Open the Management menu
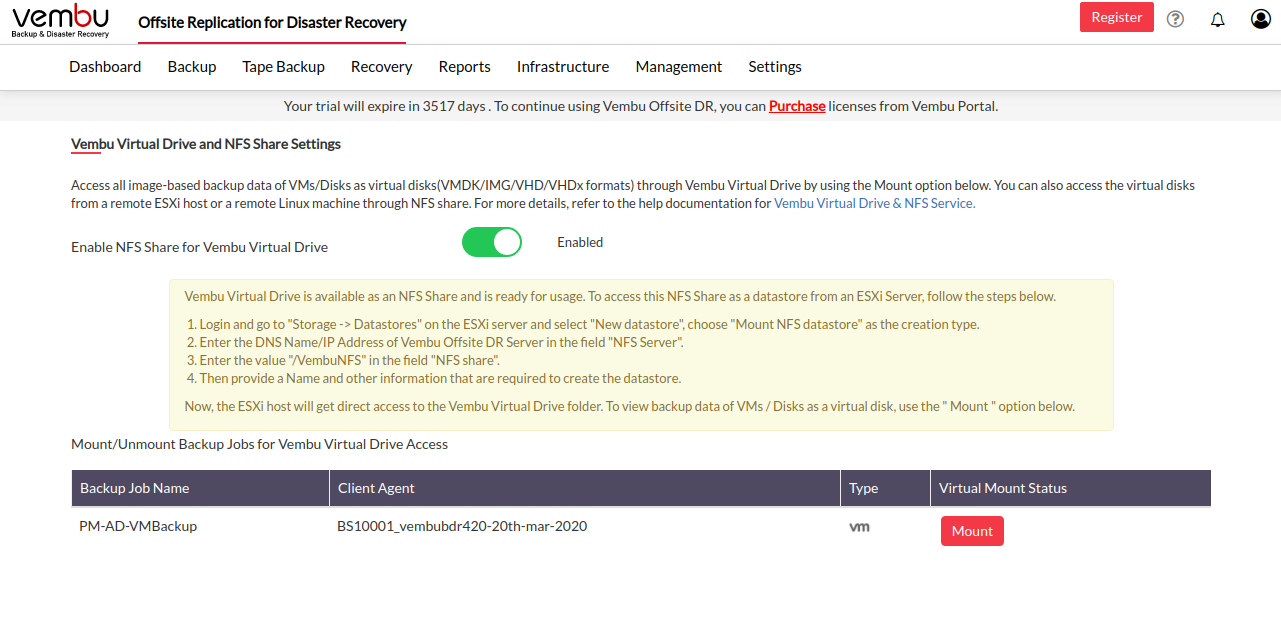 coord(679,67)
